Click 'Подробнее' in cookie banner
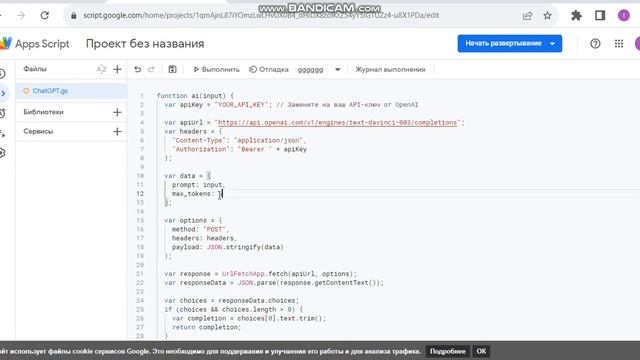640x360 pixels. (x=447, y=351)
